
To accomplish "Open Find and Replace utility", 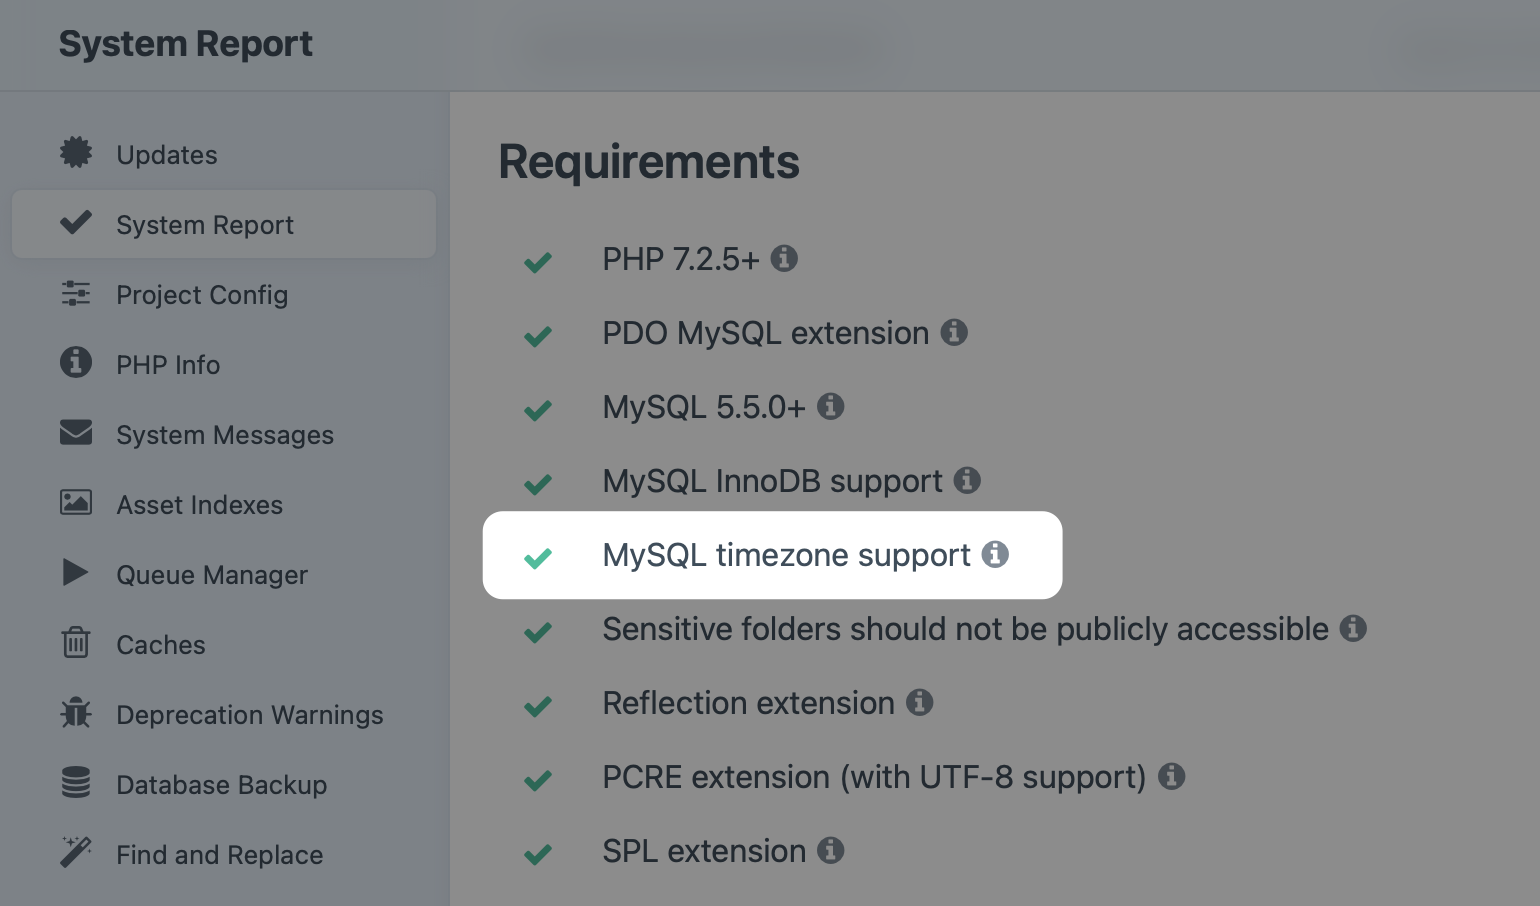I will coord(224,854).
